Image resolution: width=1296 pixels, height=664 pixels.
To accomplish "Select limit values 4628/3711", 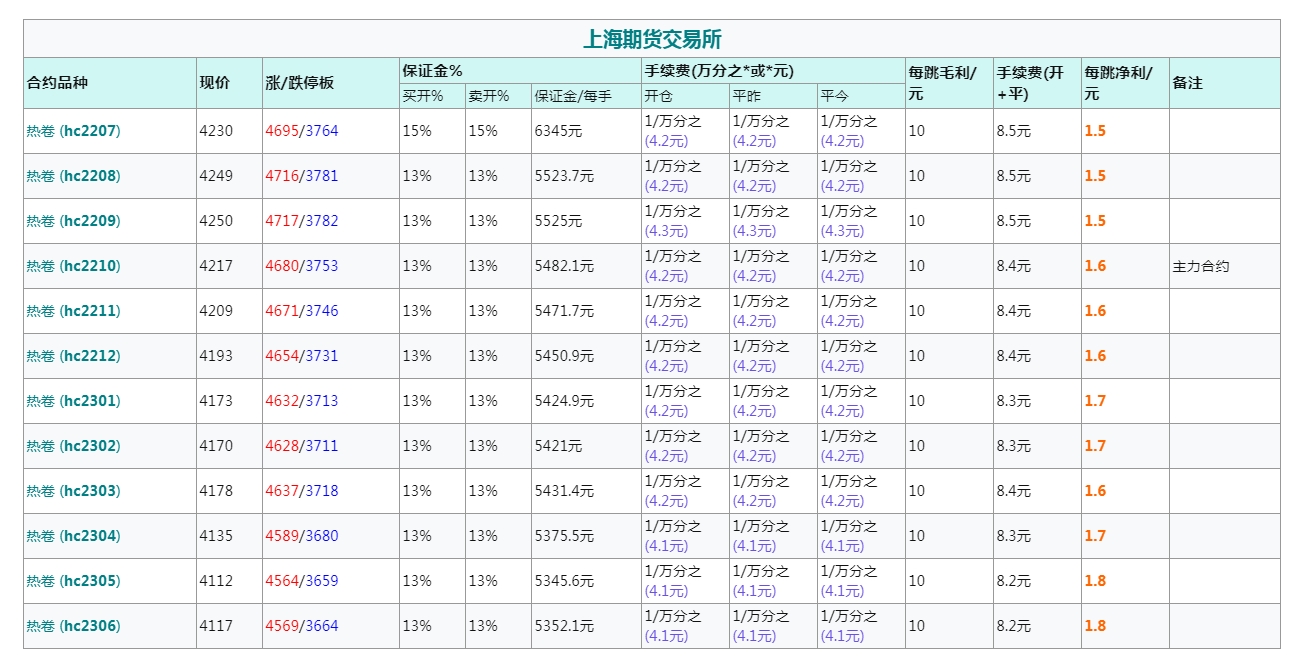I will (302, 446).
